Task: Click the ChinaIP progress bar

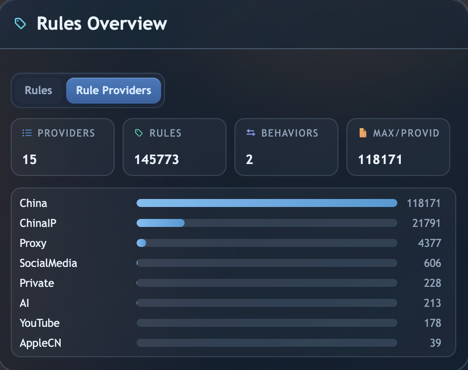Action: (267, 223)
